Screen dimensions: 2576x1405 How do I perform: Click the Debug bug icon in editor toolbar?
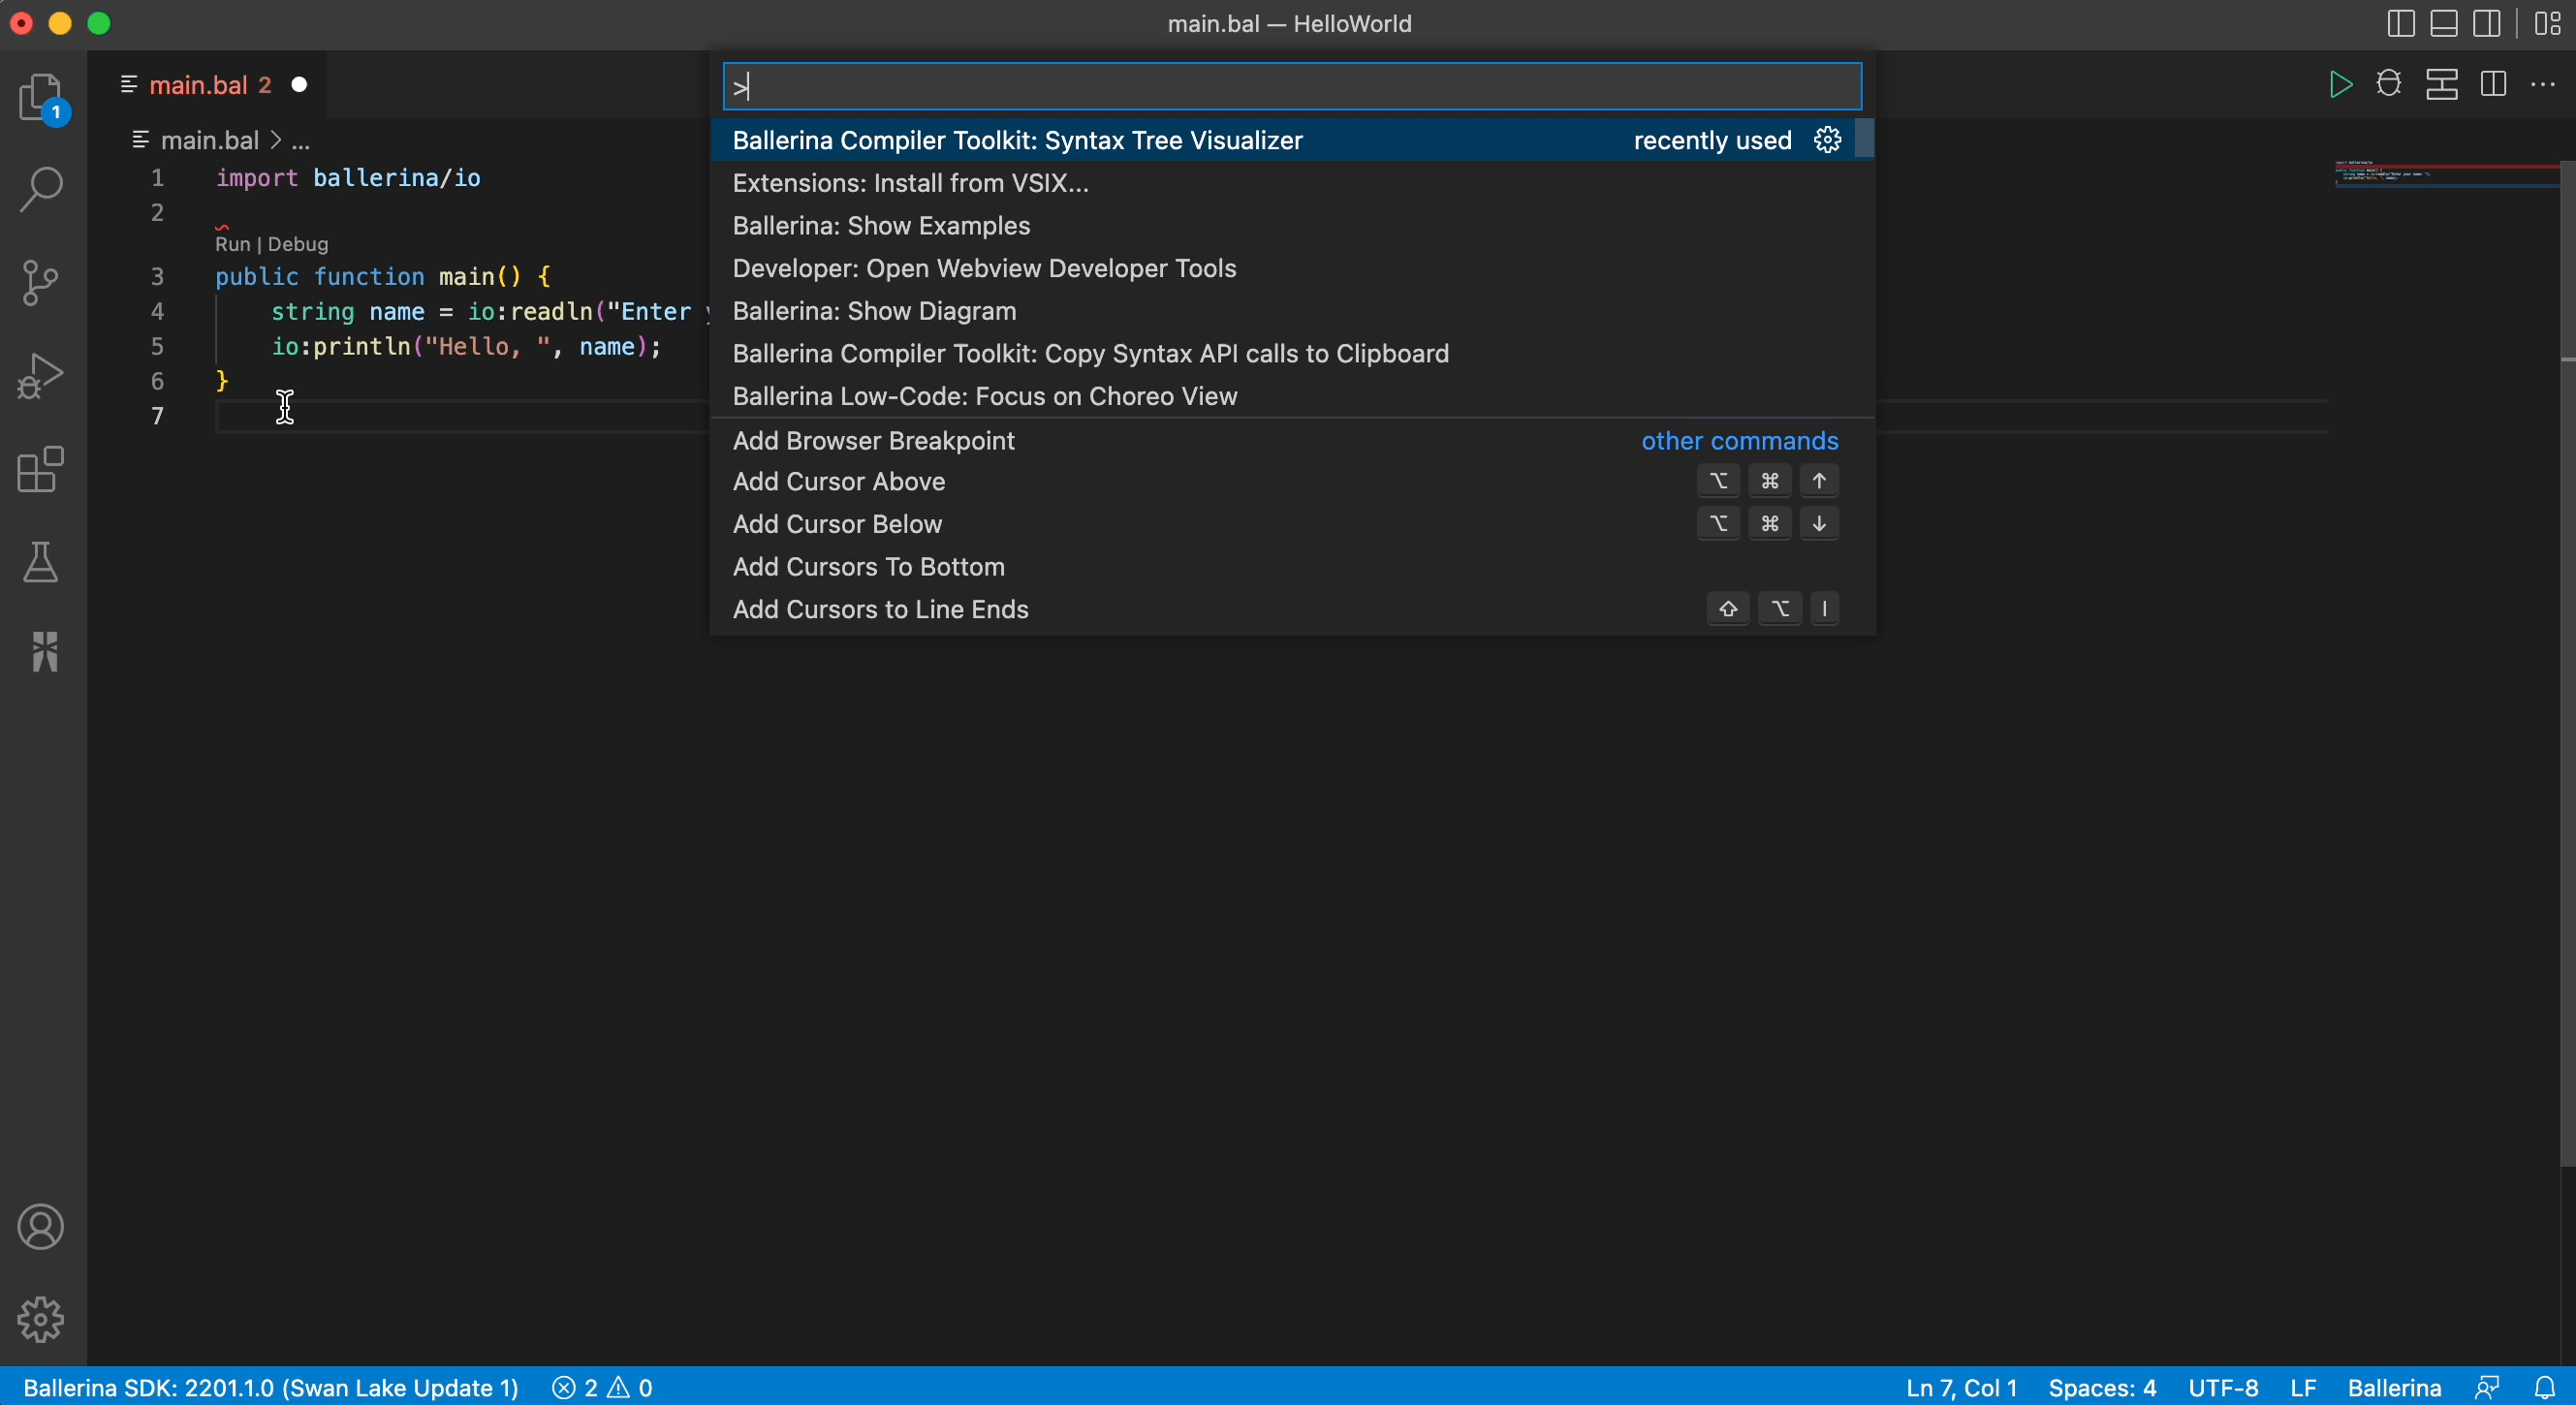[2389, 85]
